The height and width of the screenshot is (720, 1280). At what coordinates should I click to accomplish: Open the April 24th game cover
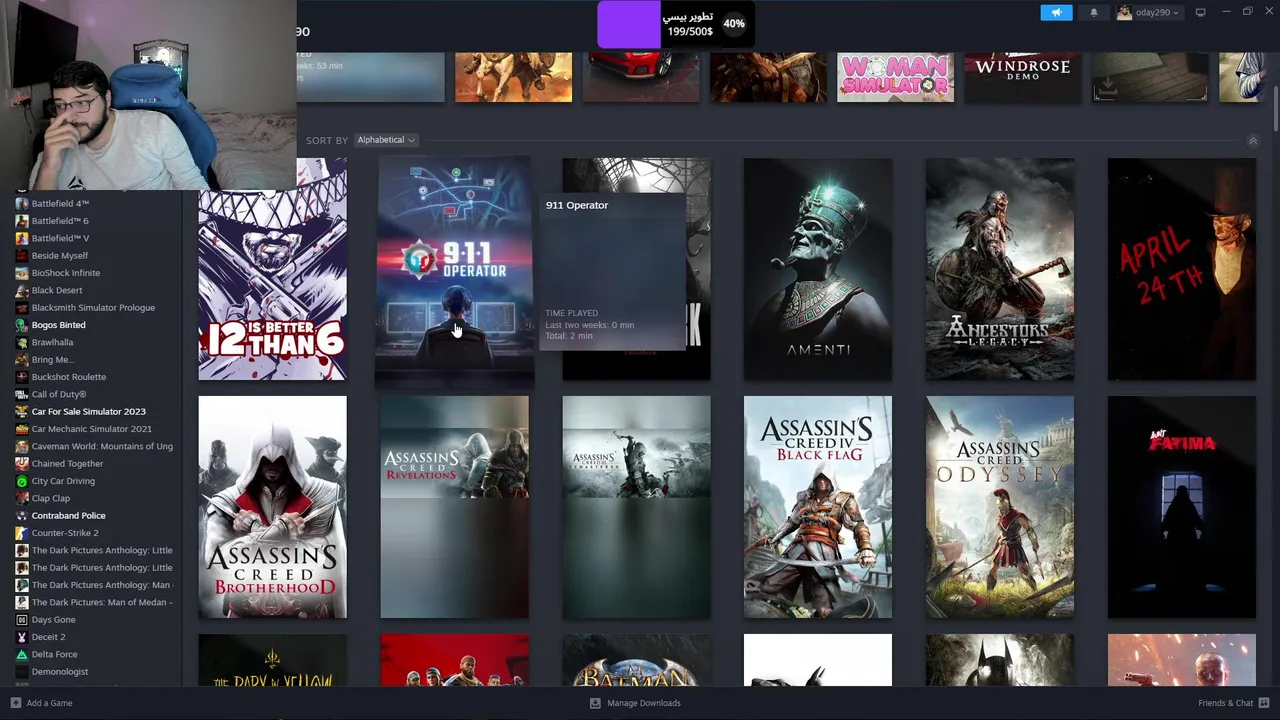pos(1182,269)
